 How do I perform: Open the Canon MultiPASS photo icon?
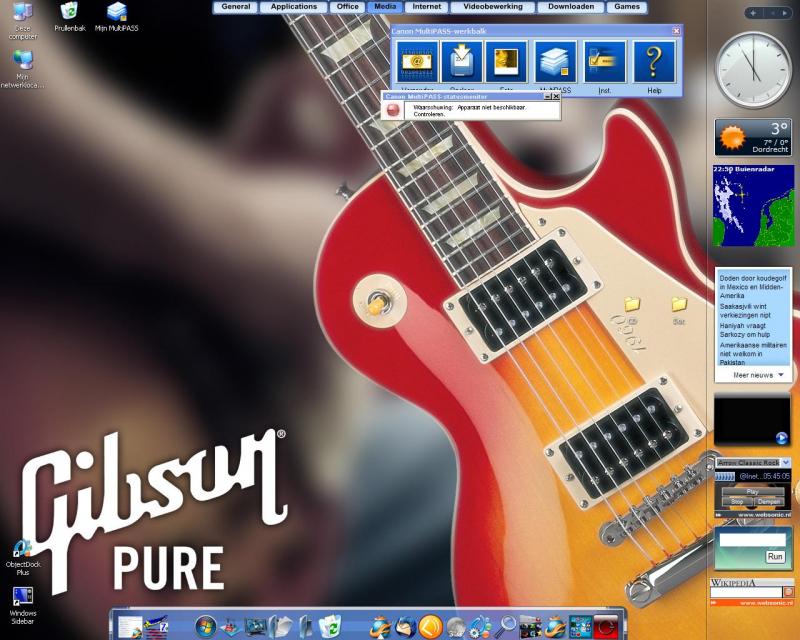pos(506,62)
